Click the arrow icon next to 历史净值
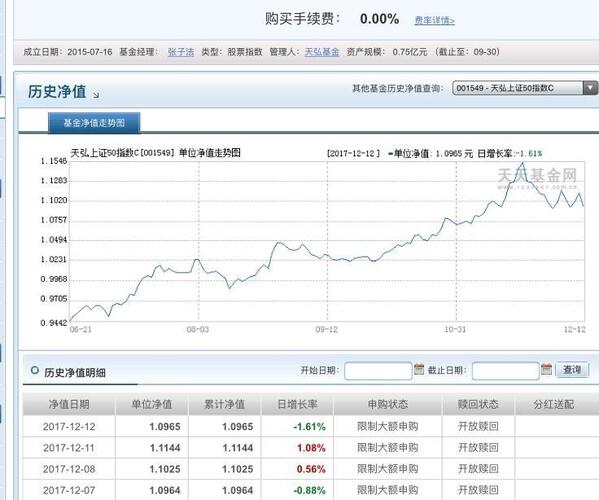The image size is (599, 500). (96, 95)
